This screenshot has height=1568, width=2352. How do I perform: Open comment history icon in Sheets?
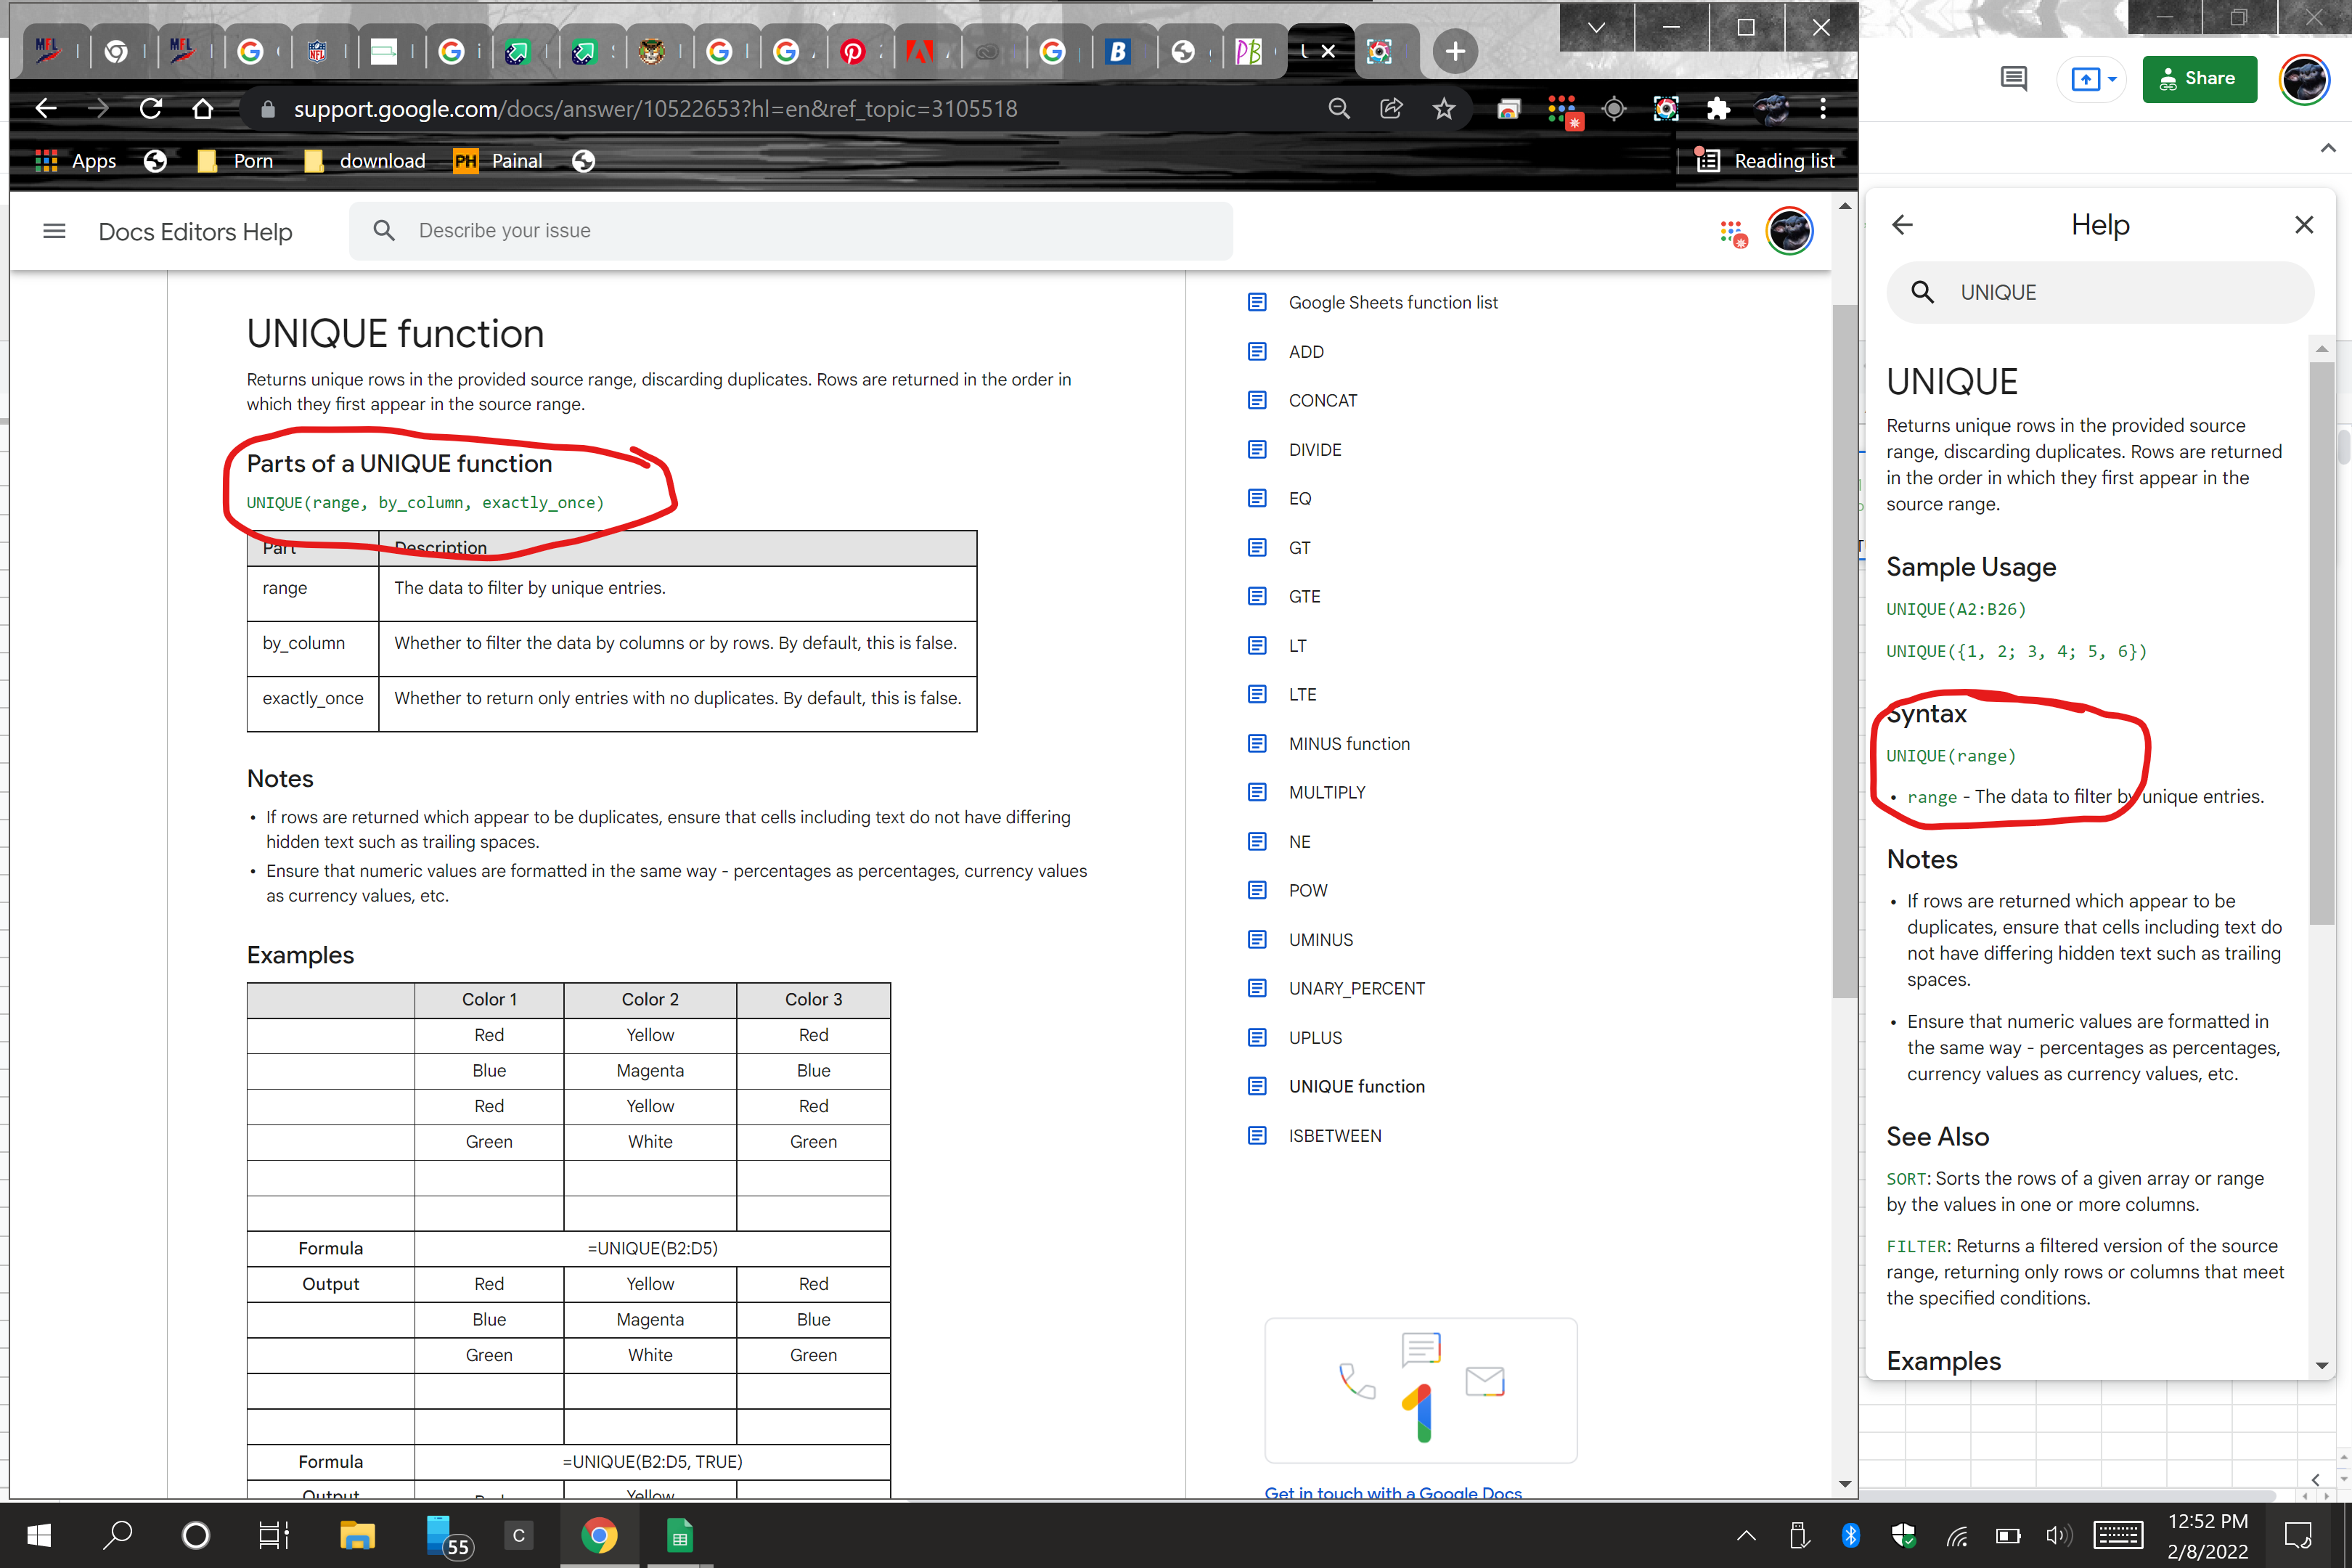(x=2013, y=79)
